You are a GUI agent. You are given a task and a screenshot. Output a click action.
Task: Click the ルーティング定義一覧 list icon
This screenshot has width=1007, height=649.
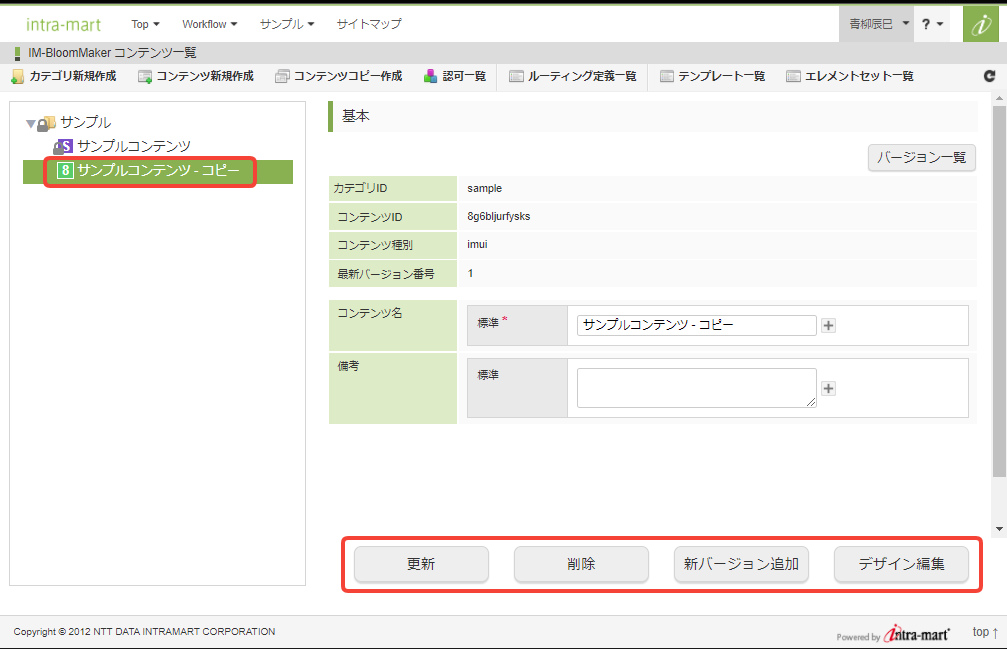[516, 76]
